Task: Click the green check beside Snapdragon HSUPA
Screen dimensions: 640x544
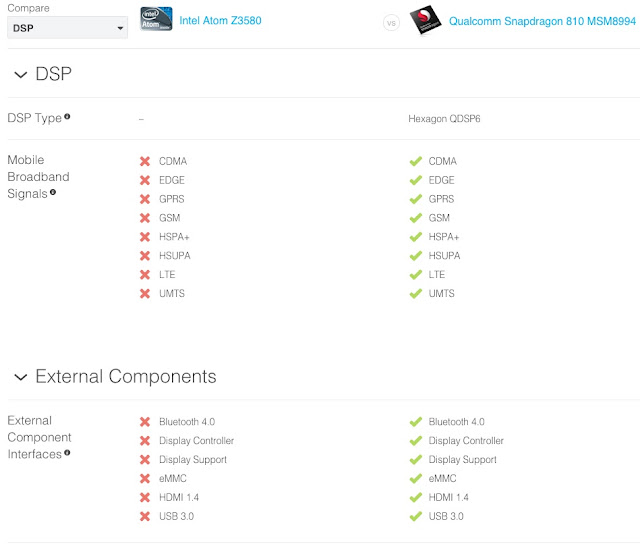Action: click(x=416, y=256)
